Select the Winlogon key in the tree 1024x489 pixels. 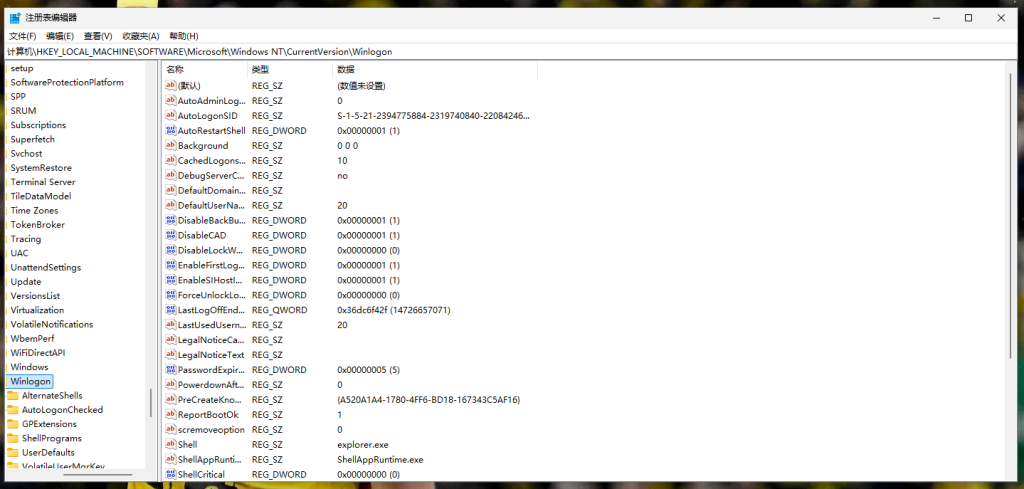pos(30,381)
